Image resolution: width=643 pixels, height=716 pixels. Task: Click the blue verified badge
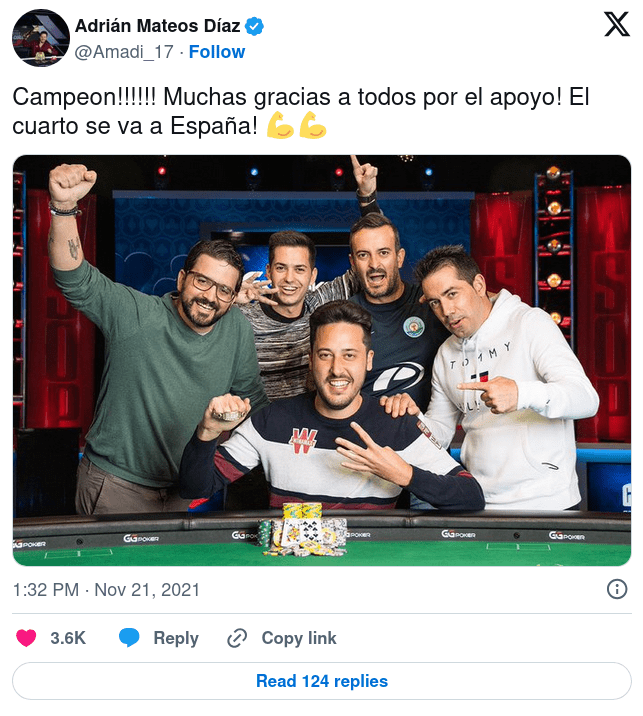pos(254,26)
